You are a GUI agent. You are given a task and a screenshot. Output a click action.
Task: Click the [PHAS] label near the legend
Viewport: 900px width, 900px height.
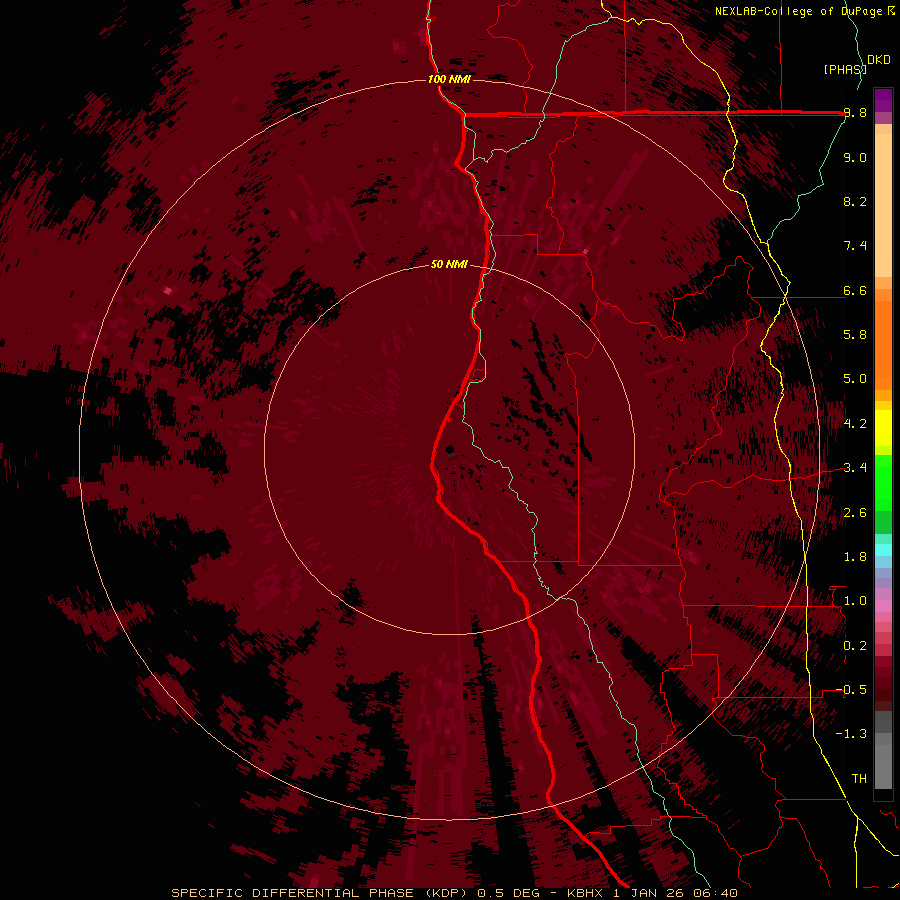(845, 69)
